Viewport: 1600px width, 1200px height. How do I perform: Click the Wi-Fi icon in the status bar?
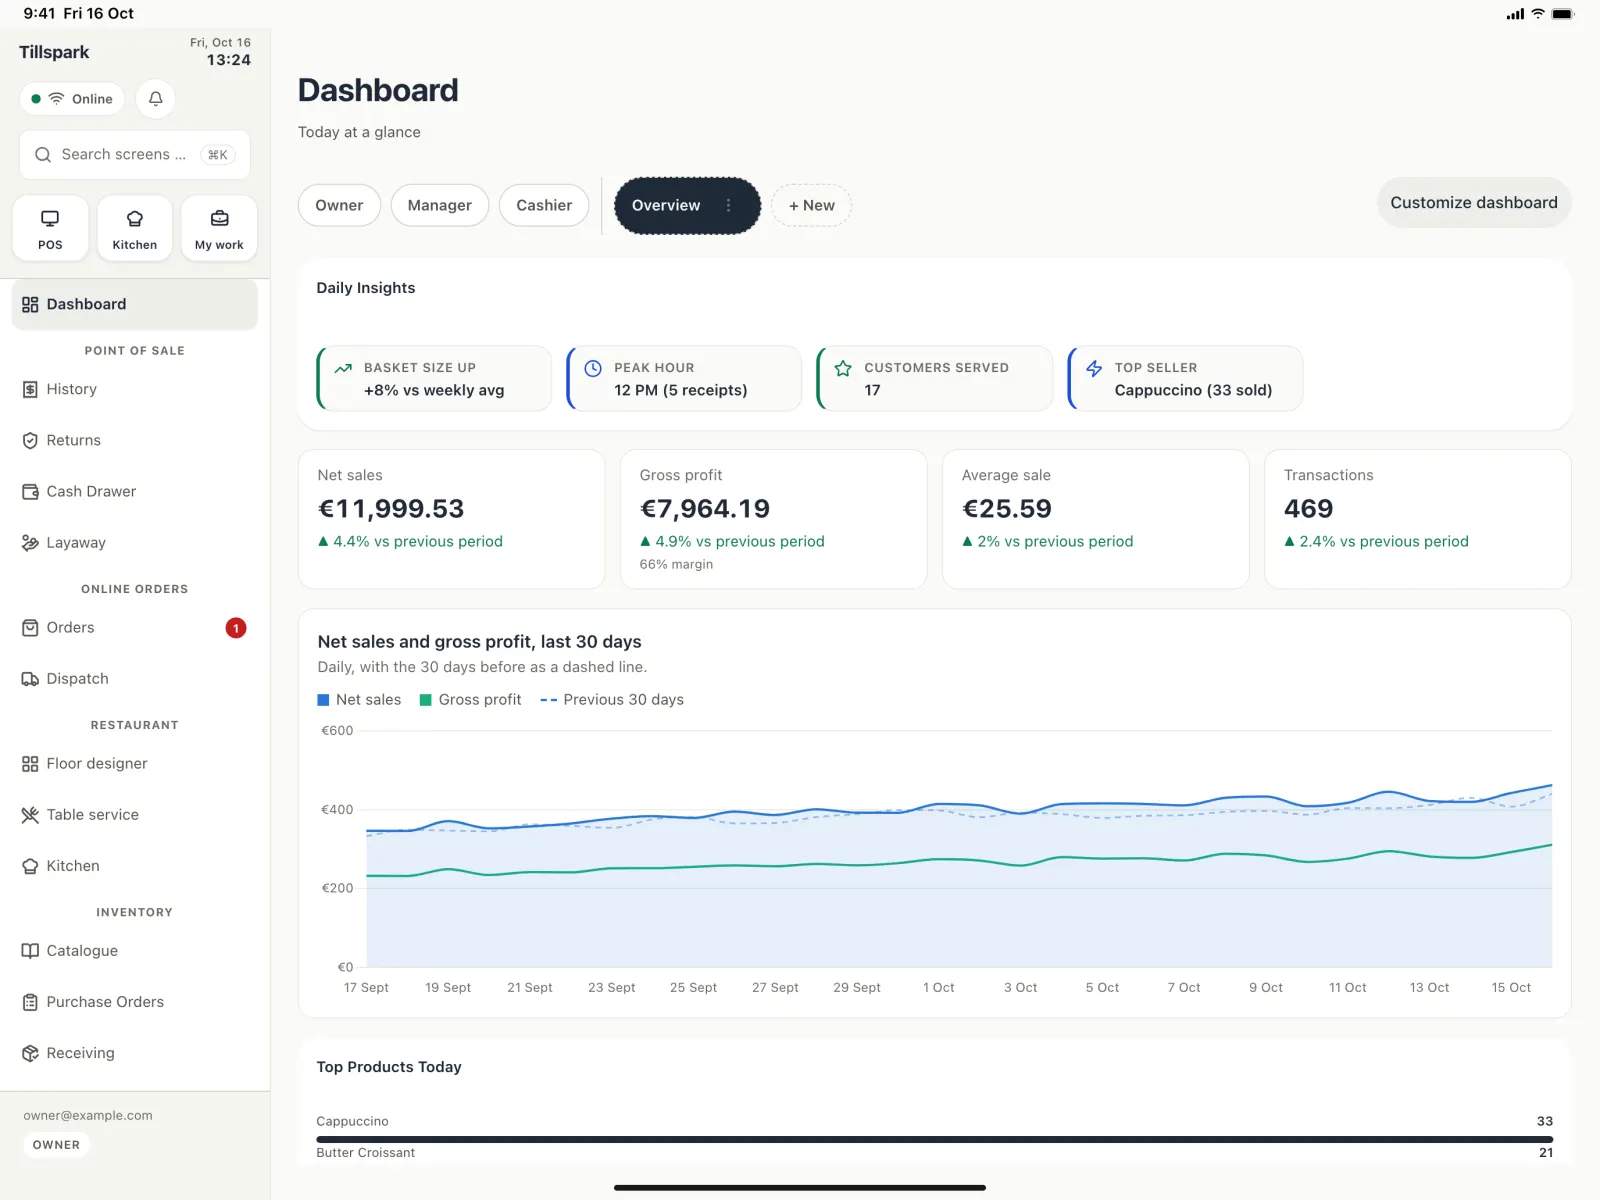1538,14
